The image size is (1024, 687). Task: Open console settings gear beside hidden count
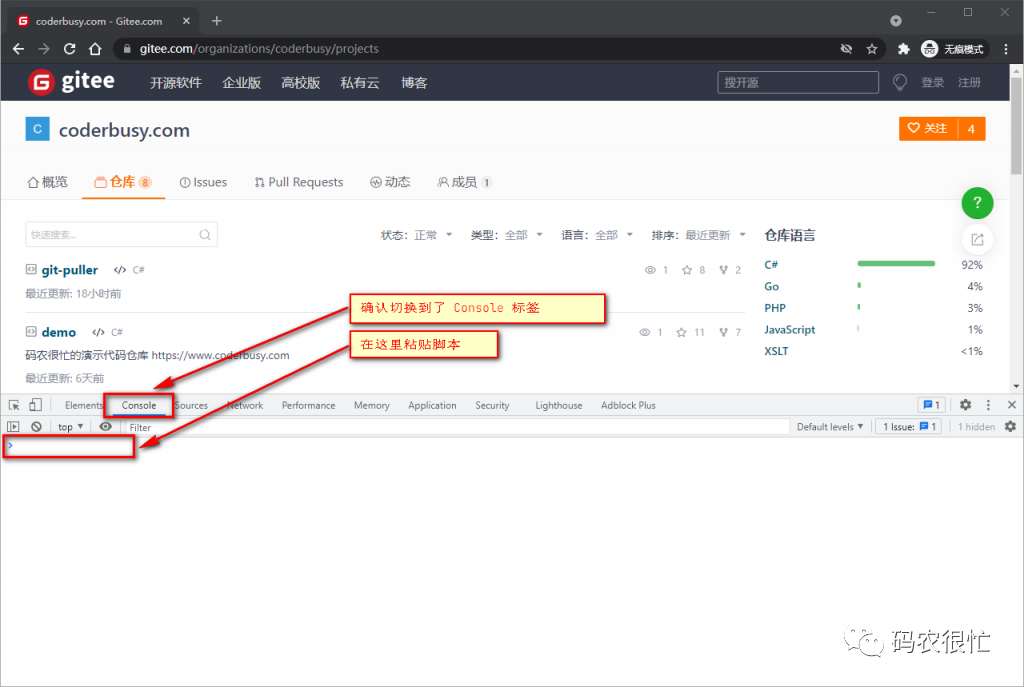[1010, 426]
